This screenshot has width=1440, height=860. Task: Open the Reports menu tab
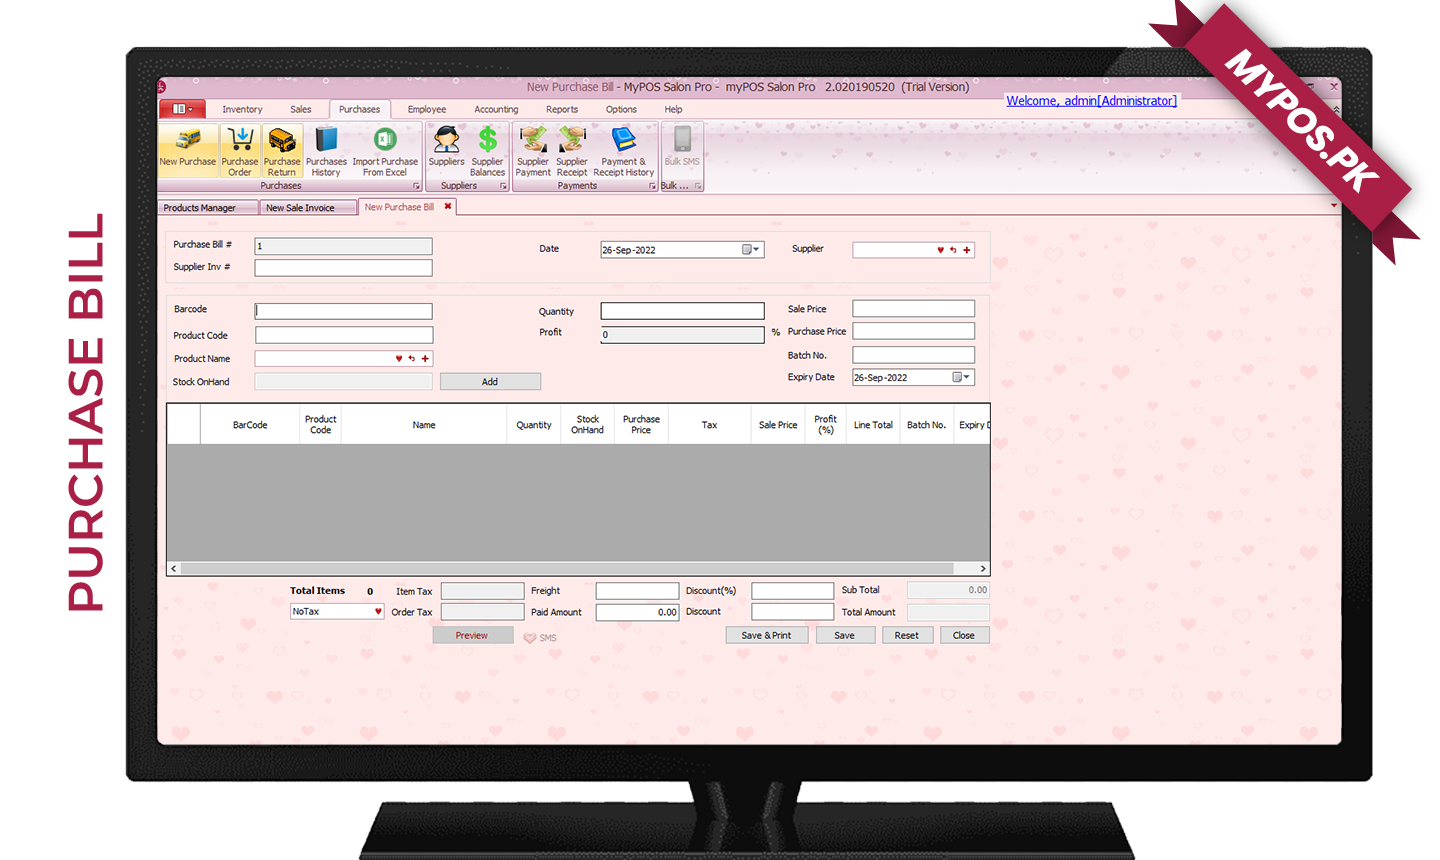point(562,109)
